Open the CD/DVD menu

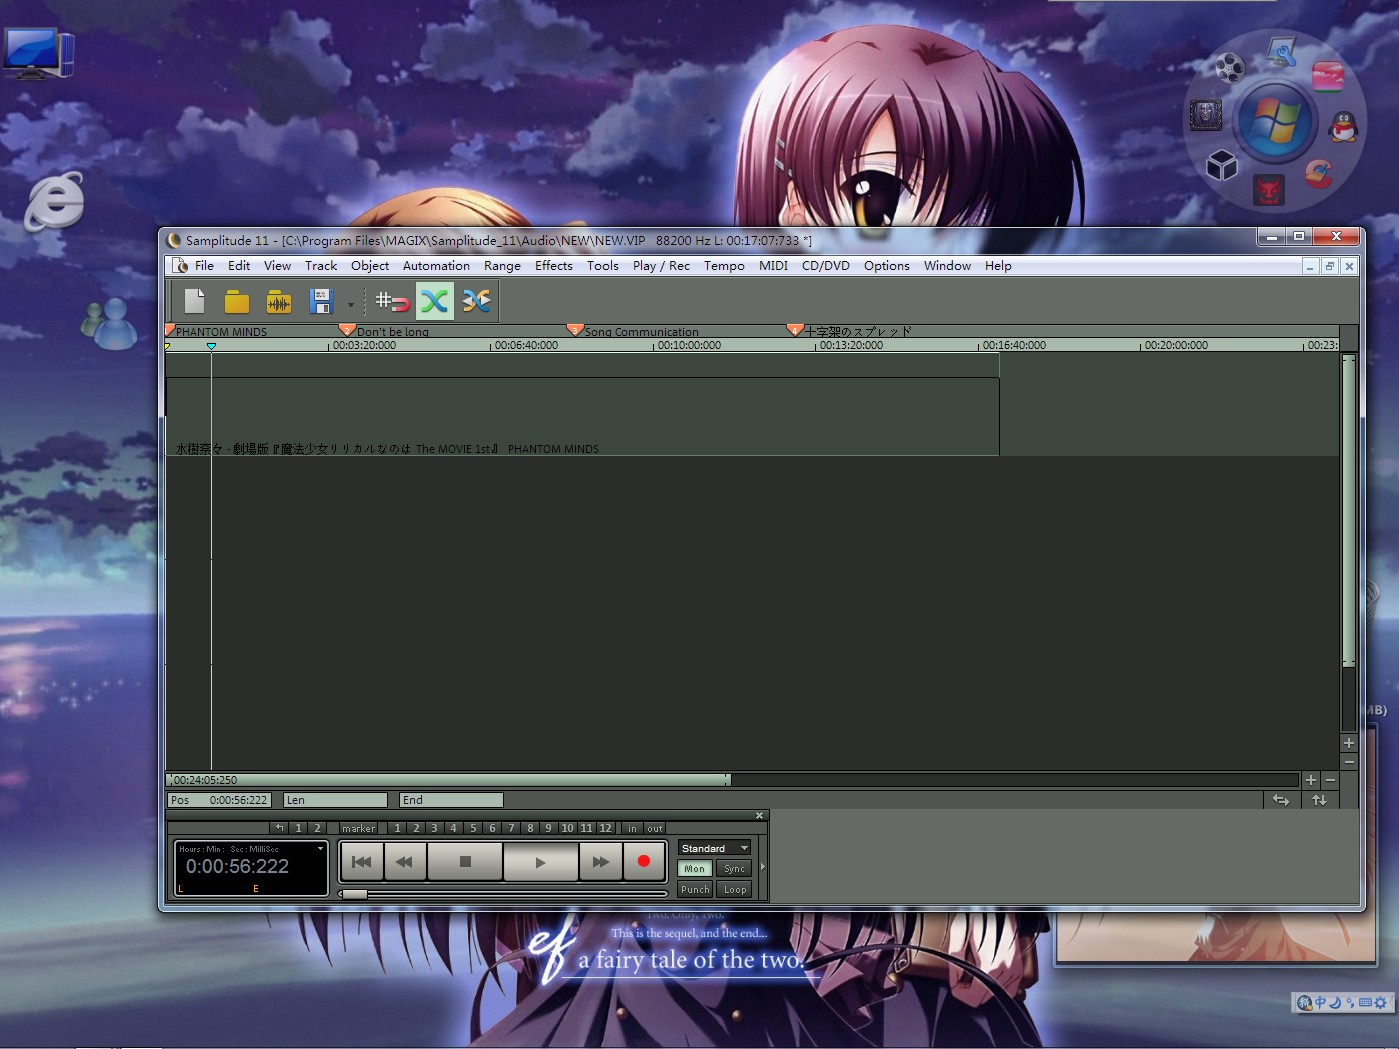click(x=826, y=266)
